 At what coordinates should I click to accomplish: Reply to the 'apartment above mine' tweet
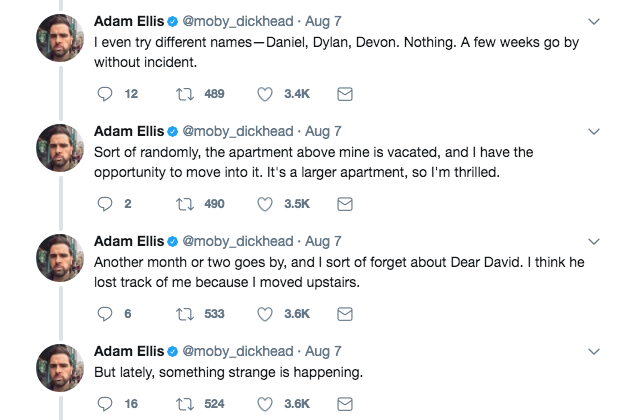point(106,203)
